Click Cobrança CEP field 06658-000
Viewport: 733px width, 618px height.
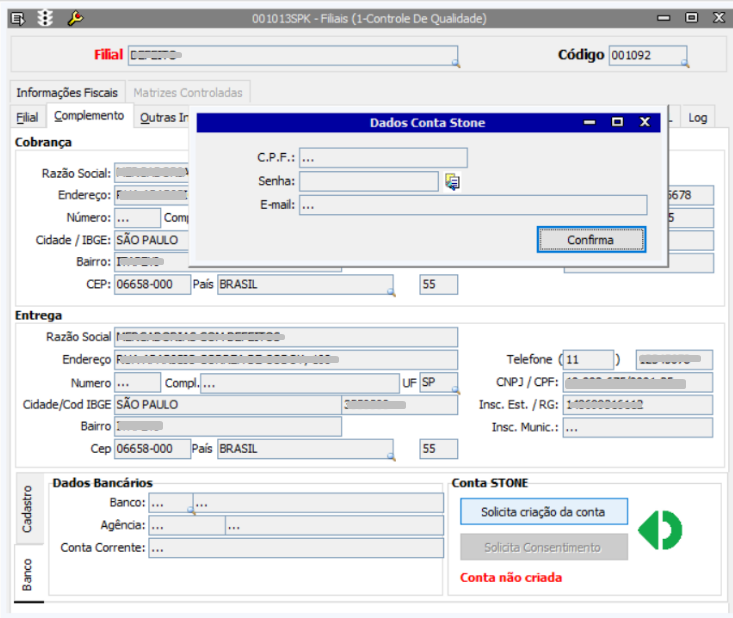[x=152, y=284]
